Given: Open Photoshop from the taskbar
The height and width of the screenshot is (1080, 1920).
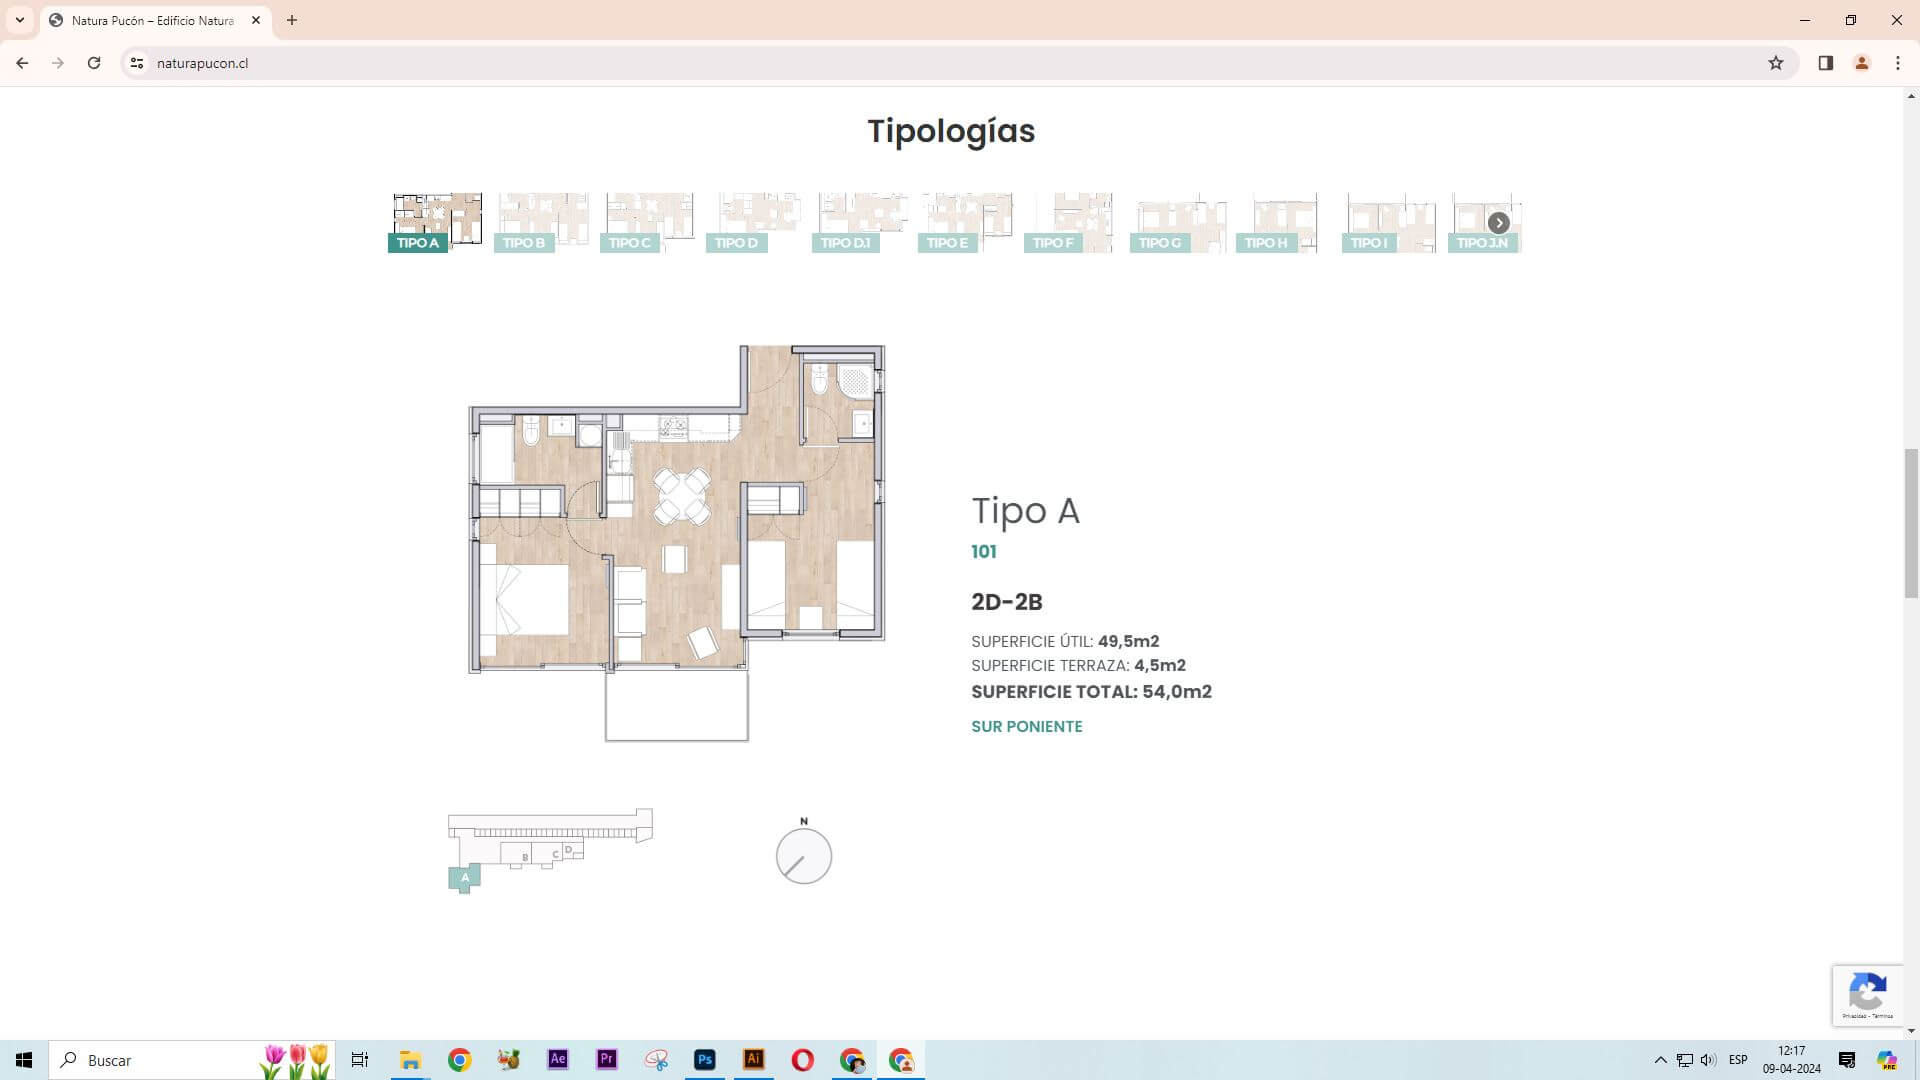Looking at the screenshot, I should coord(705,1060).
